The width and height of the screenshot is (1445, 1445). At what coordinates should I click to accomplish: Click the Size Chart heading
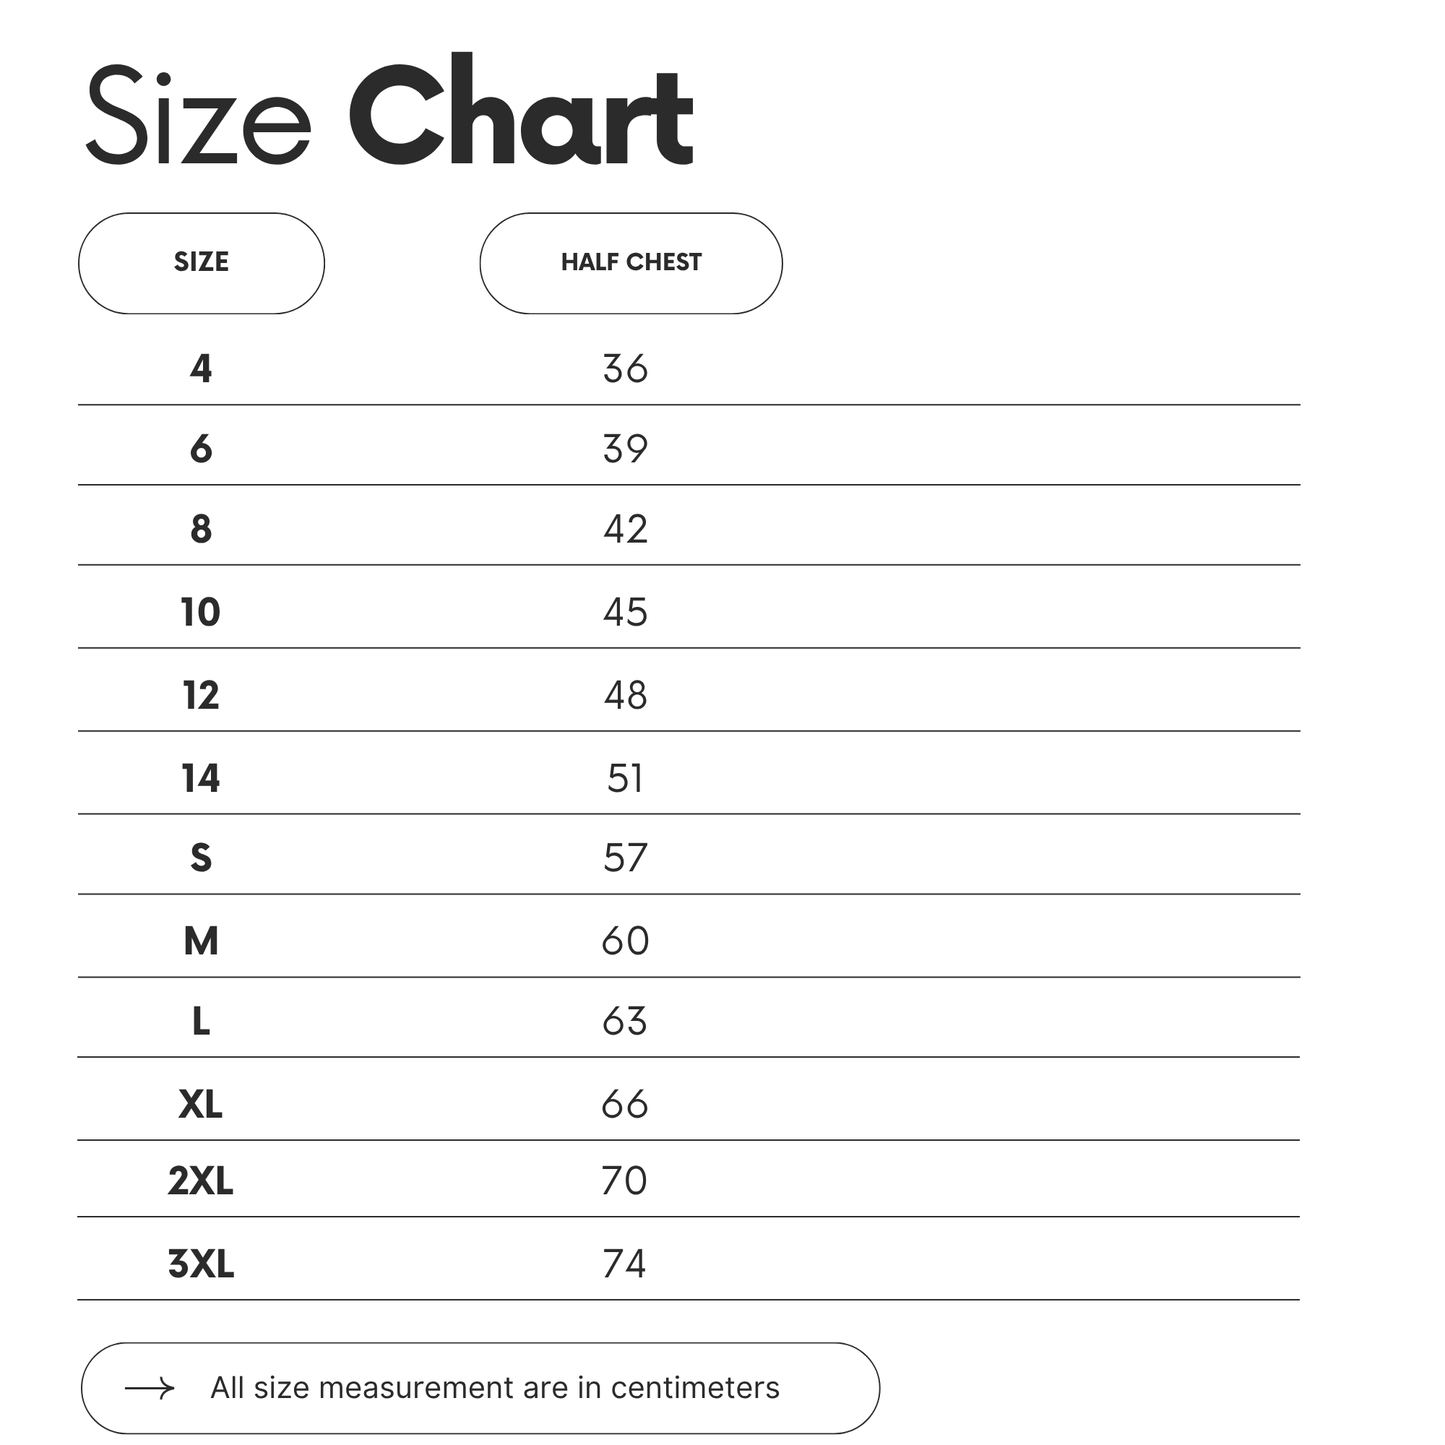click(x=389, y=112)
